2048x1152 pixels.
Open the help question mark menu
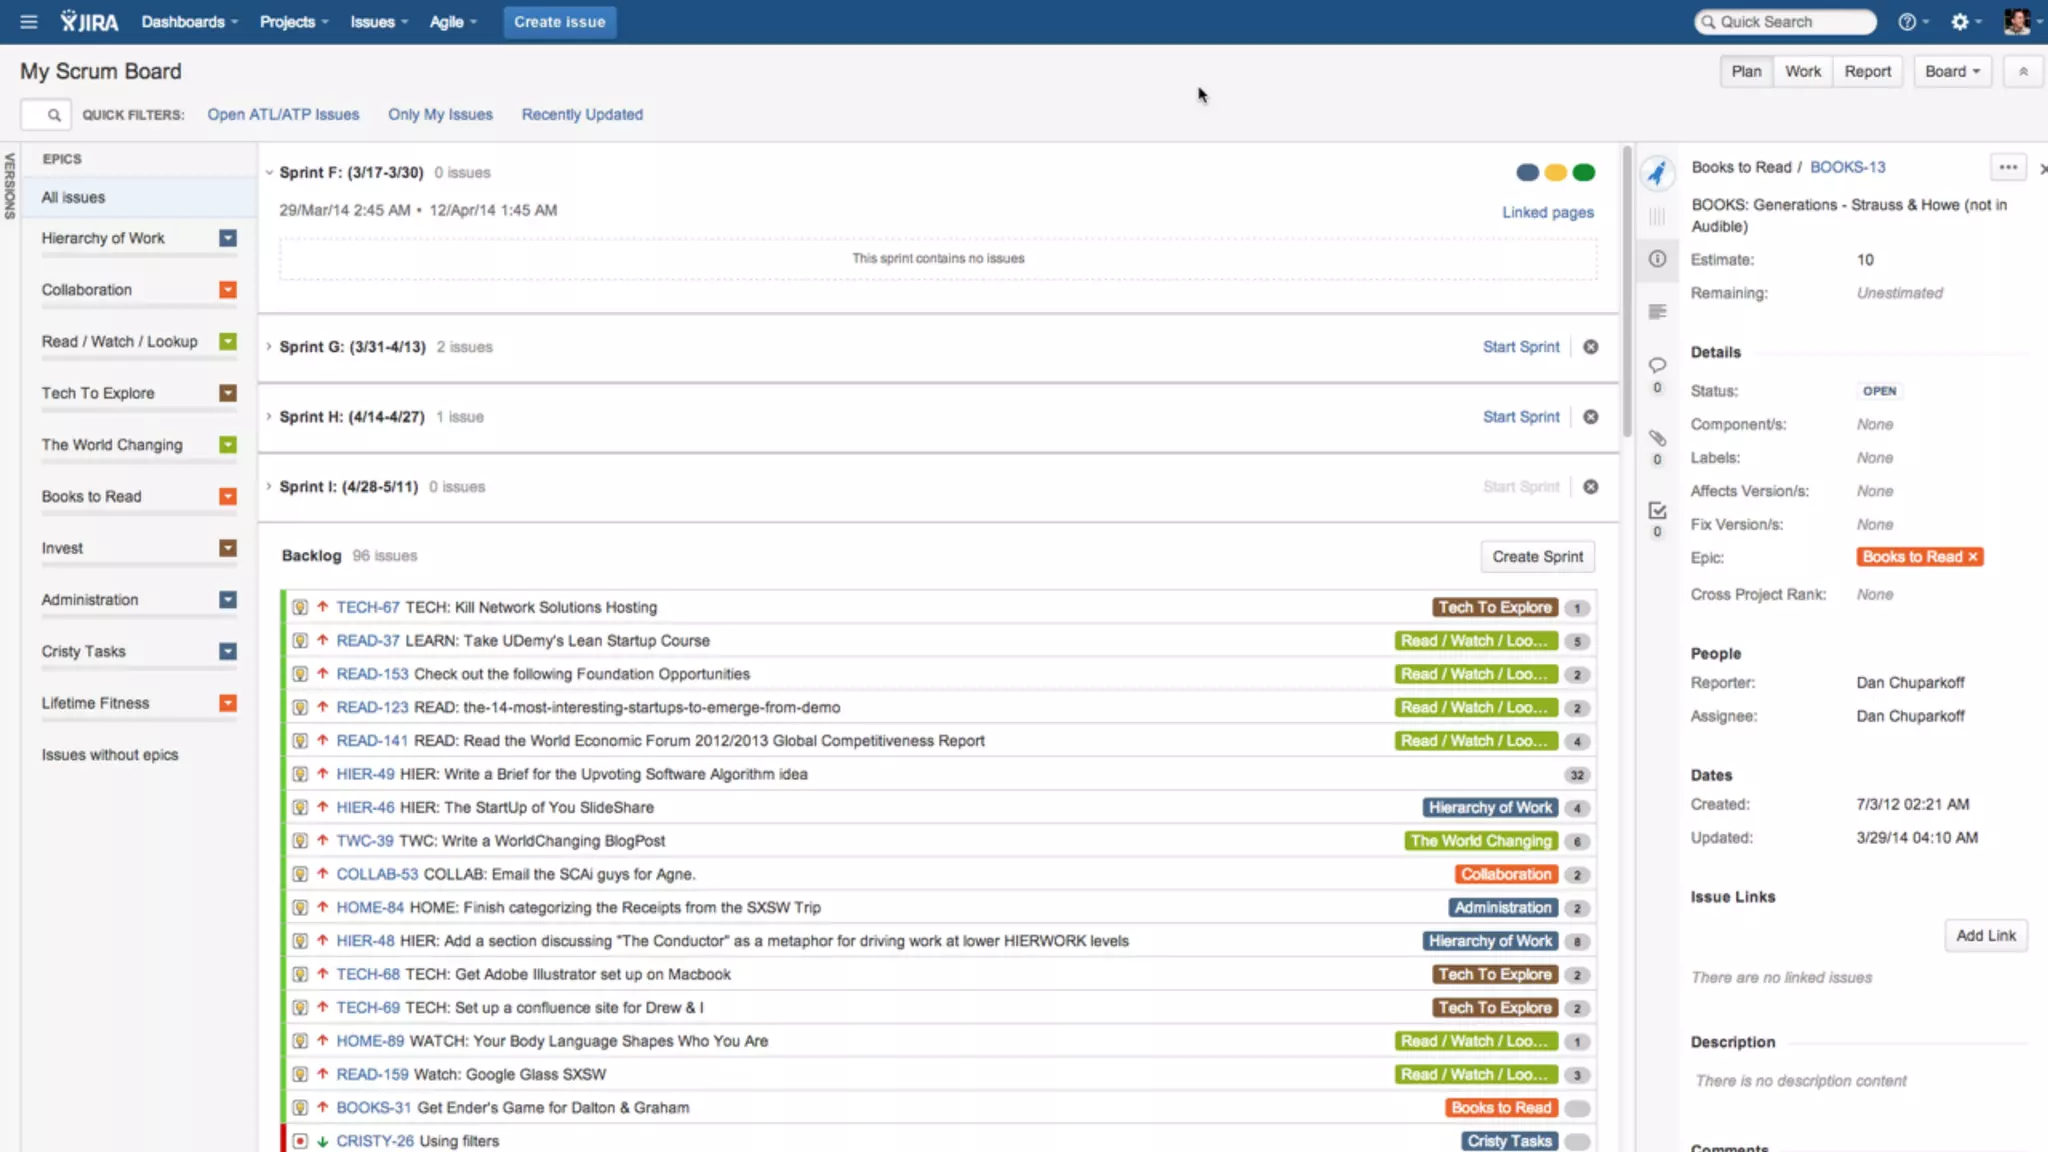[1907, 21]
